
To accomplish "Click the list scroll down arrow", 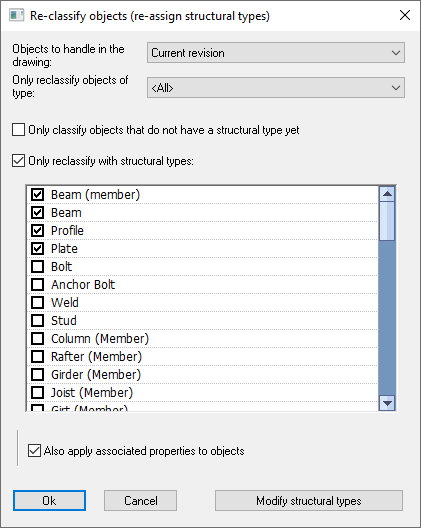I will pyautogui.click(x=387, y=403).
